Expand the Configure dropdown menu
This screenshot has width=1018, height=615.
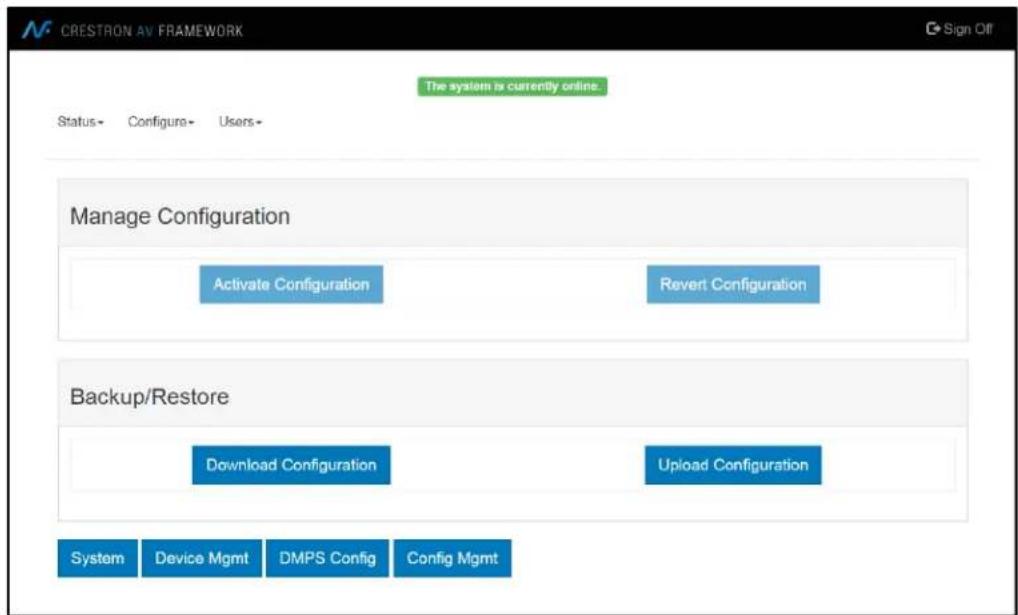pos(161,121)
